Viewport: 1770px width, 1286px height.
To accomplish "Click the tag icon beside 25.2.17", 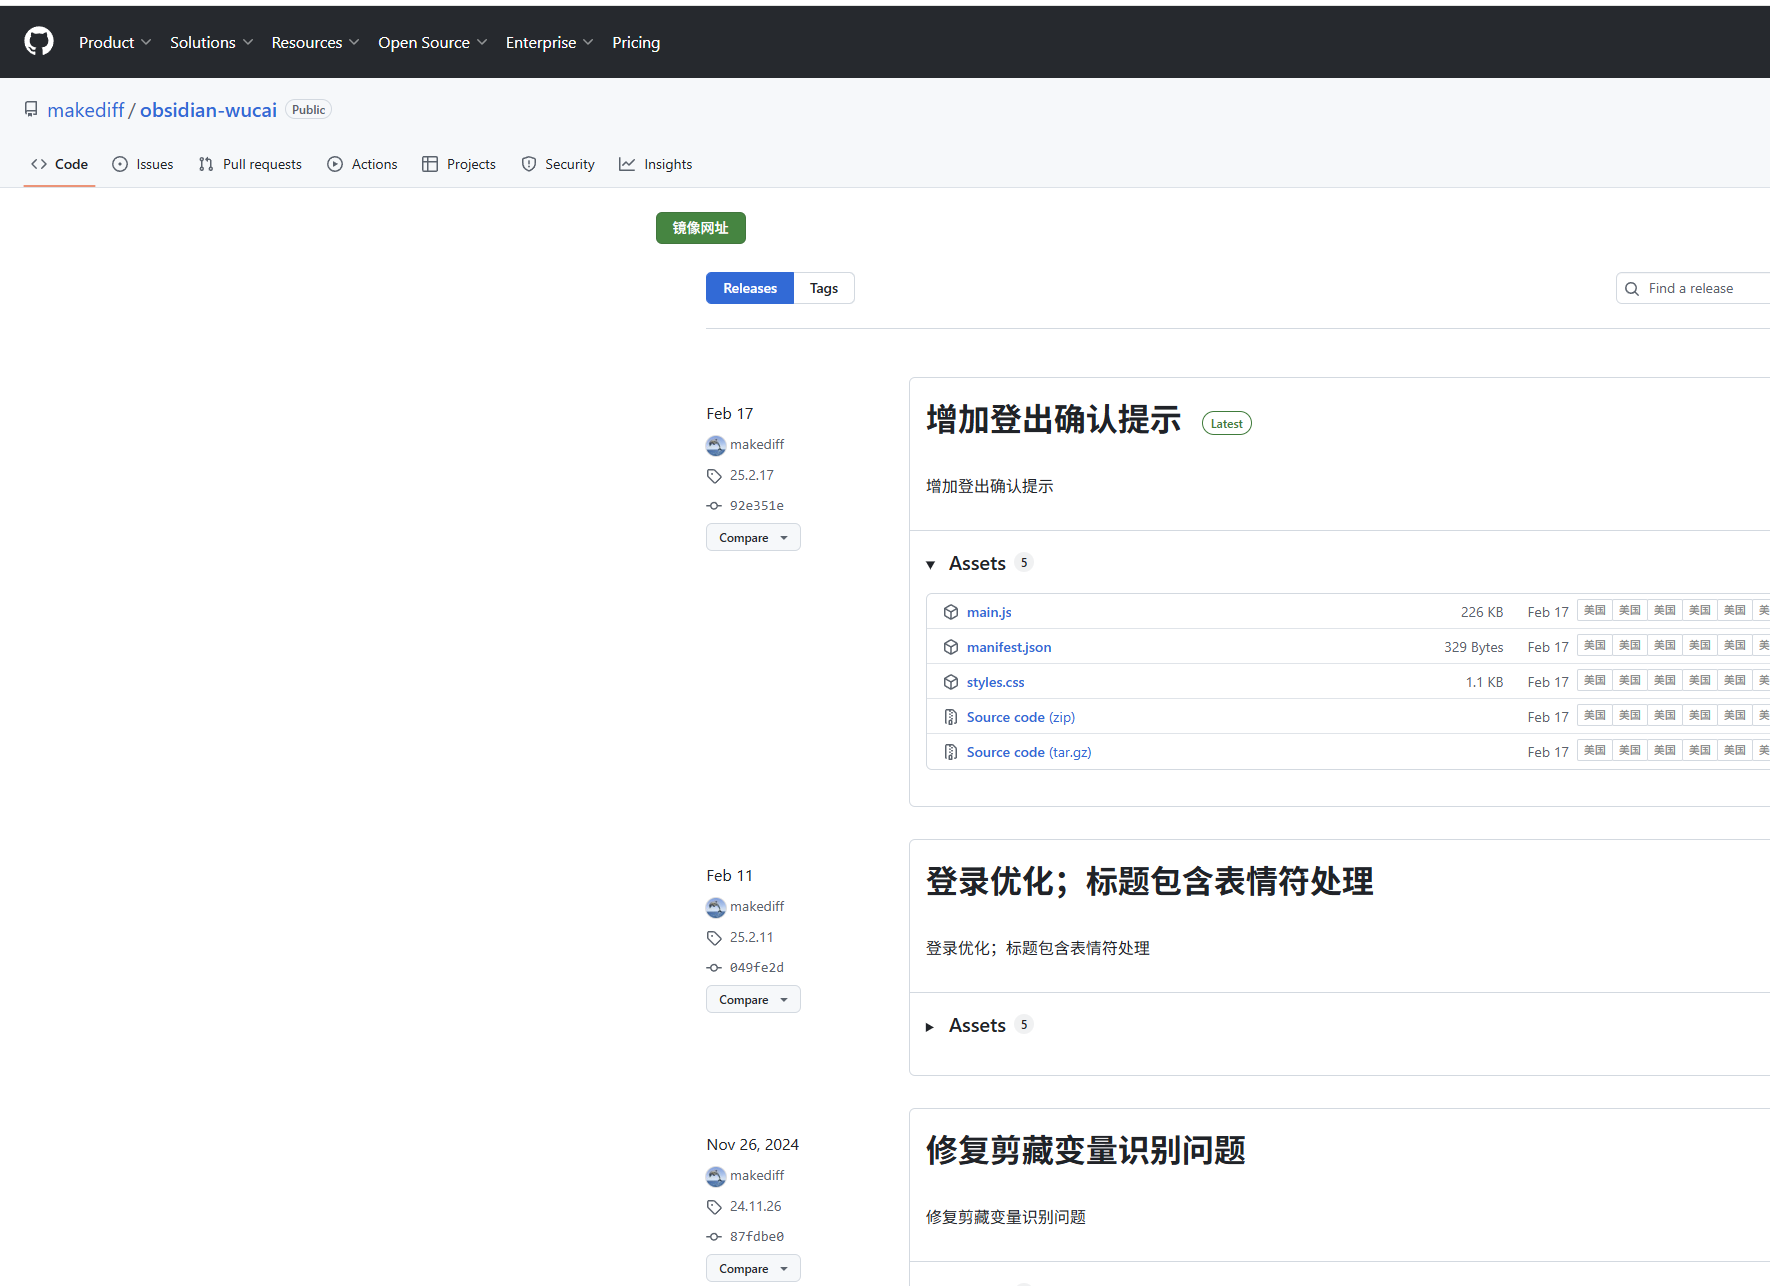I will (714, 476).
